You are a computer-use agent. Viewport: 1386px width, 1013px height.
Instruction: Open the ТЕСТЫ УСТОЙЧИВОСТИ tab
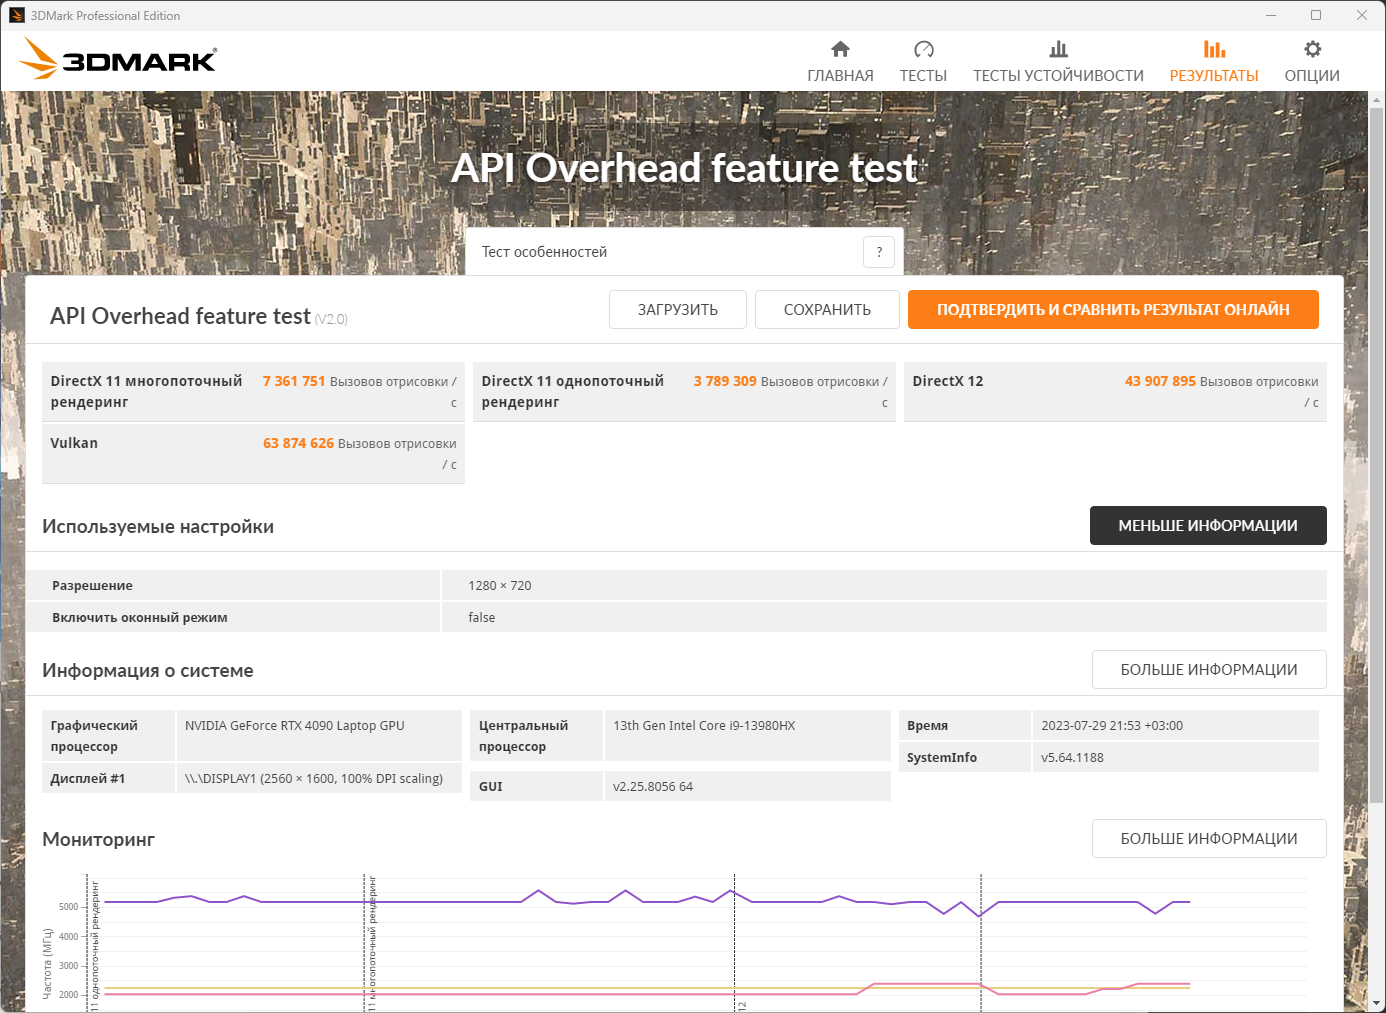[x=1058, y=76]
